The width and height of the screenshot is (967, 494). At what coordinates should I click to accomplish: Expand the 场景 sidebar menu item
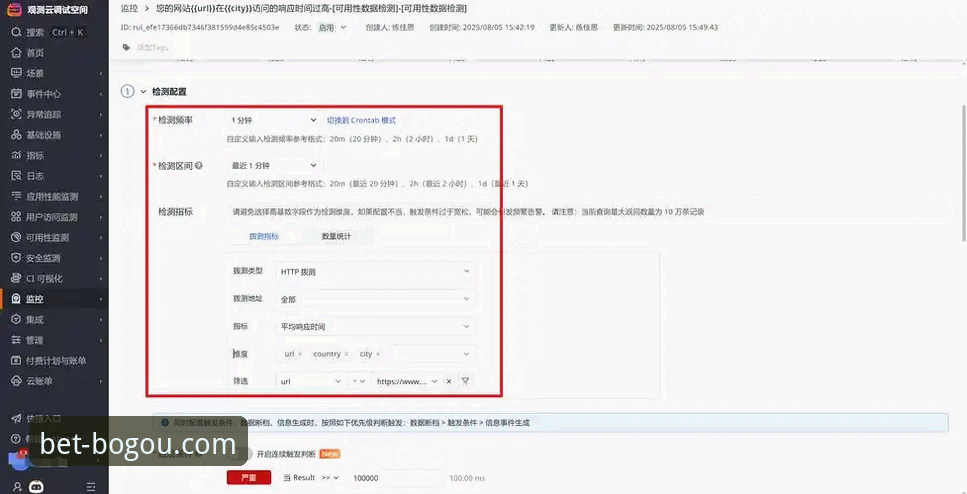click(x=54, y=73)
